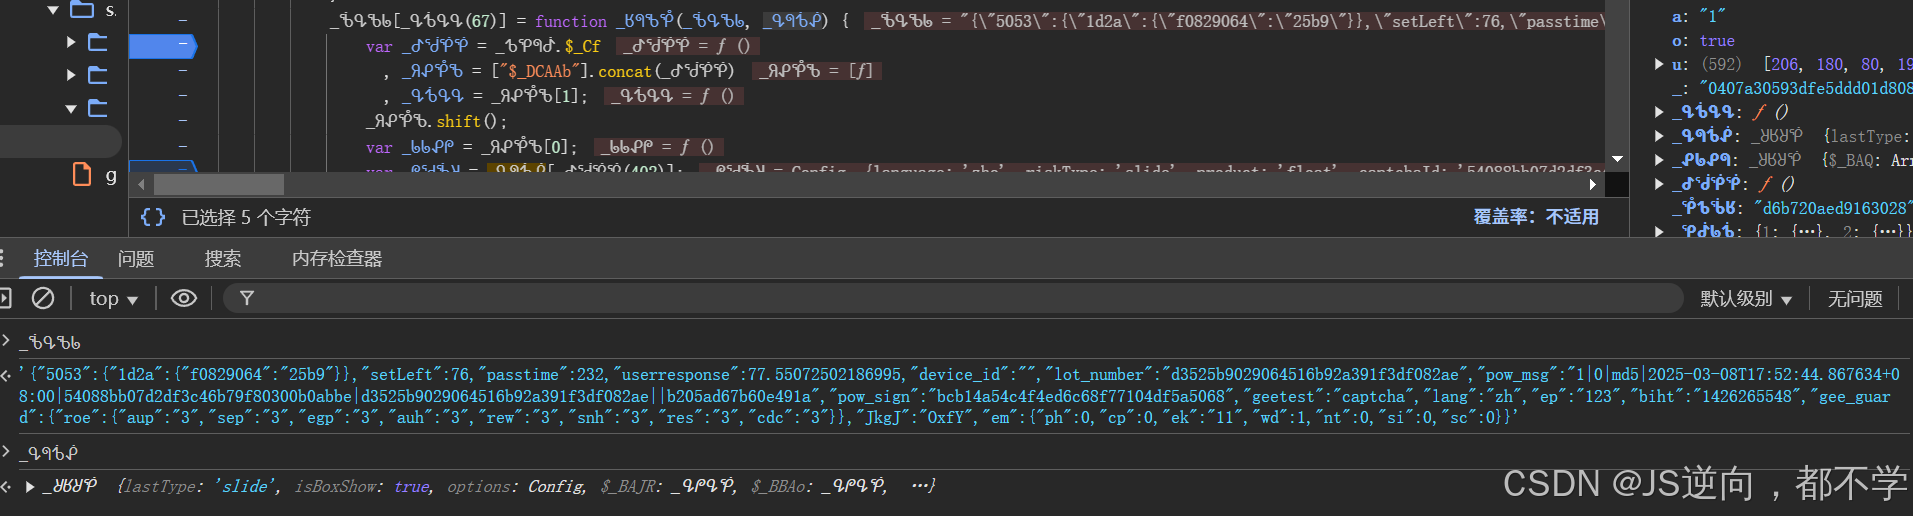Switch to the 搜索 tab
This screenshot has width=1913, height=516.
click(223, 259)
